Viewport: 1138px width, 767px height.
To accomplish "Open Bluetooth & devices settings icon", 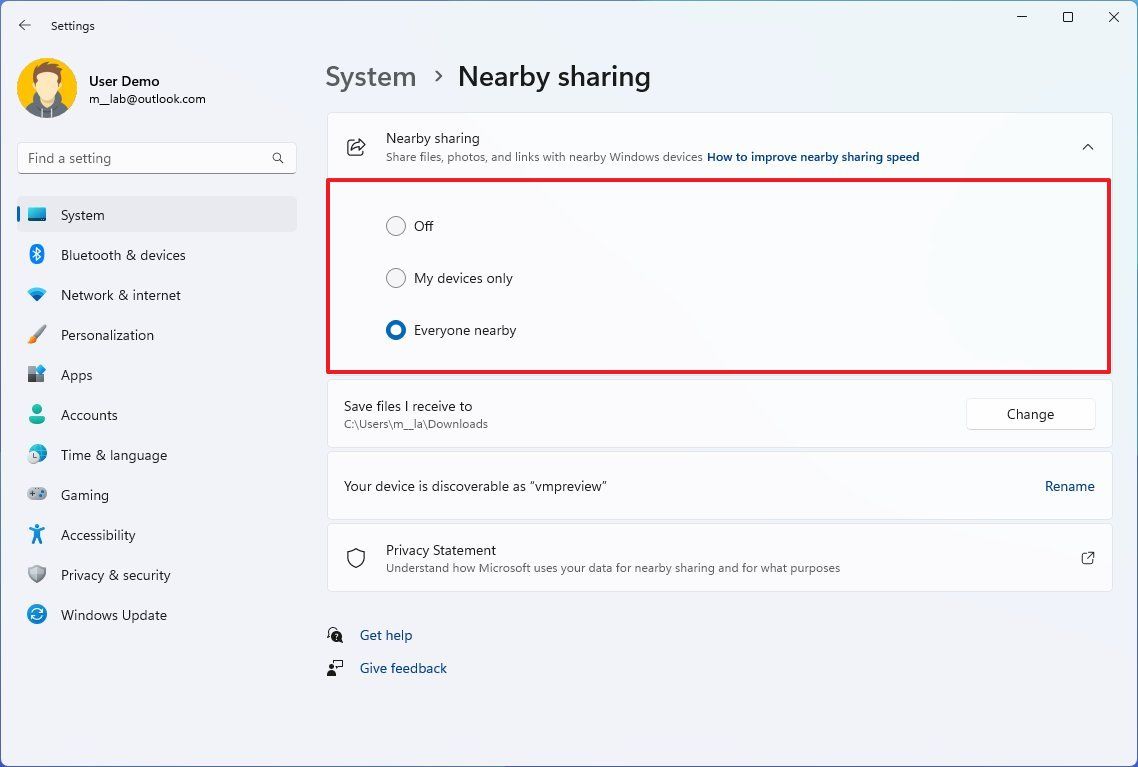I will (x=36, y=255).
